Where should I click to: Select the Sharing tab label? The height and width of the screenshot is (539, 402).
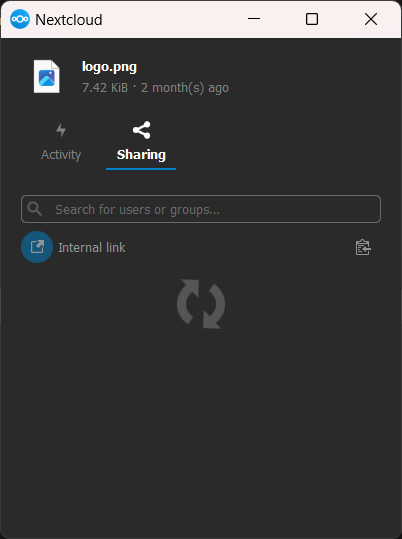[x=141, y=155]
